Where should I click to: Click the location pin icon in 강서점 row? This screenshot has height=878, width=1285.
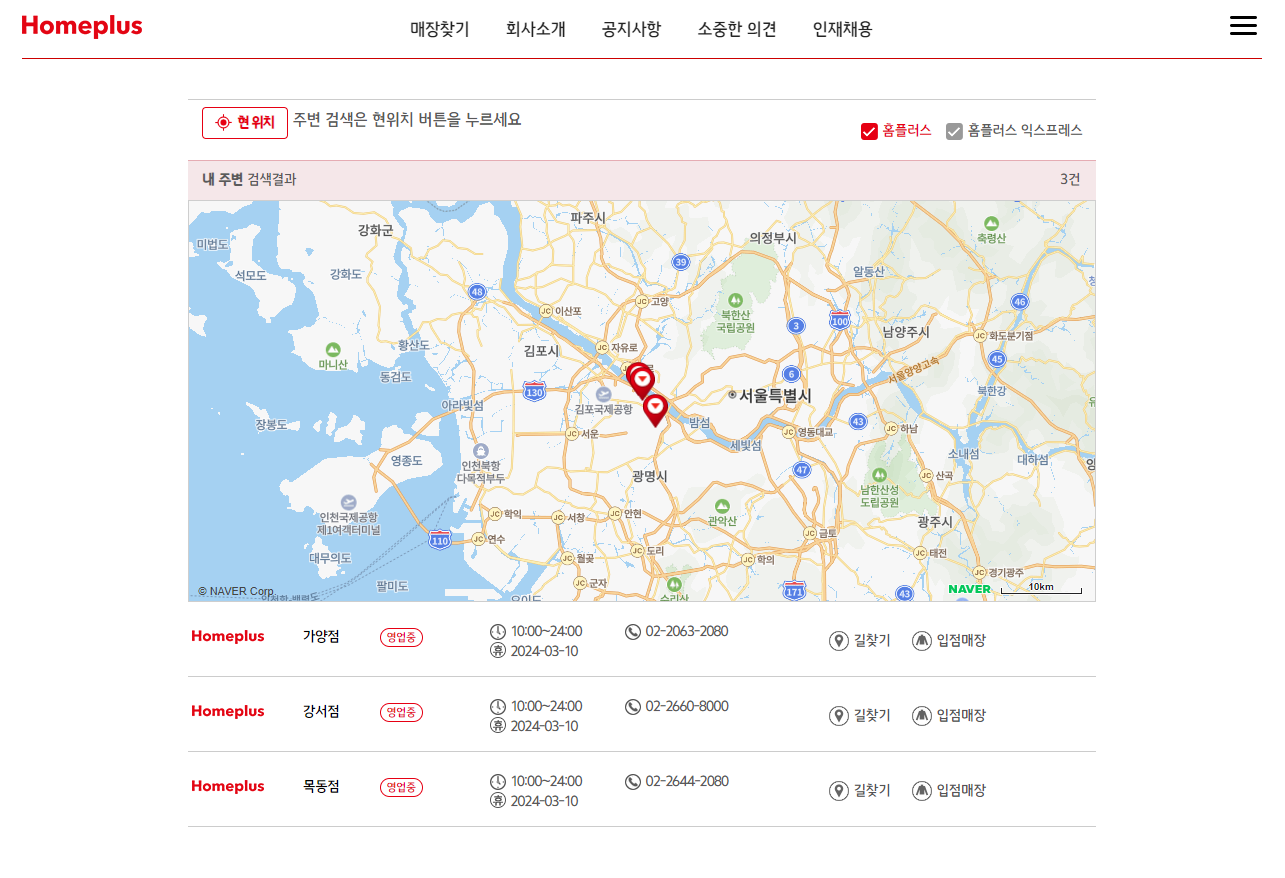pyautogui.click(x=839, y=716)
